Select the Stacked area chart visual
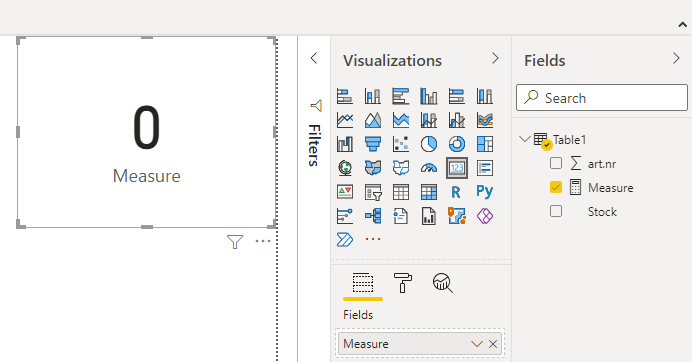This screenshot has height=362, width=692. tap(401, 120)
